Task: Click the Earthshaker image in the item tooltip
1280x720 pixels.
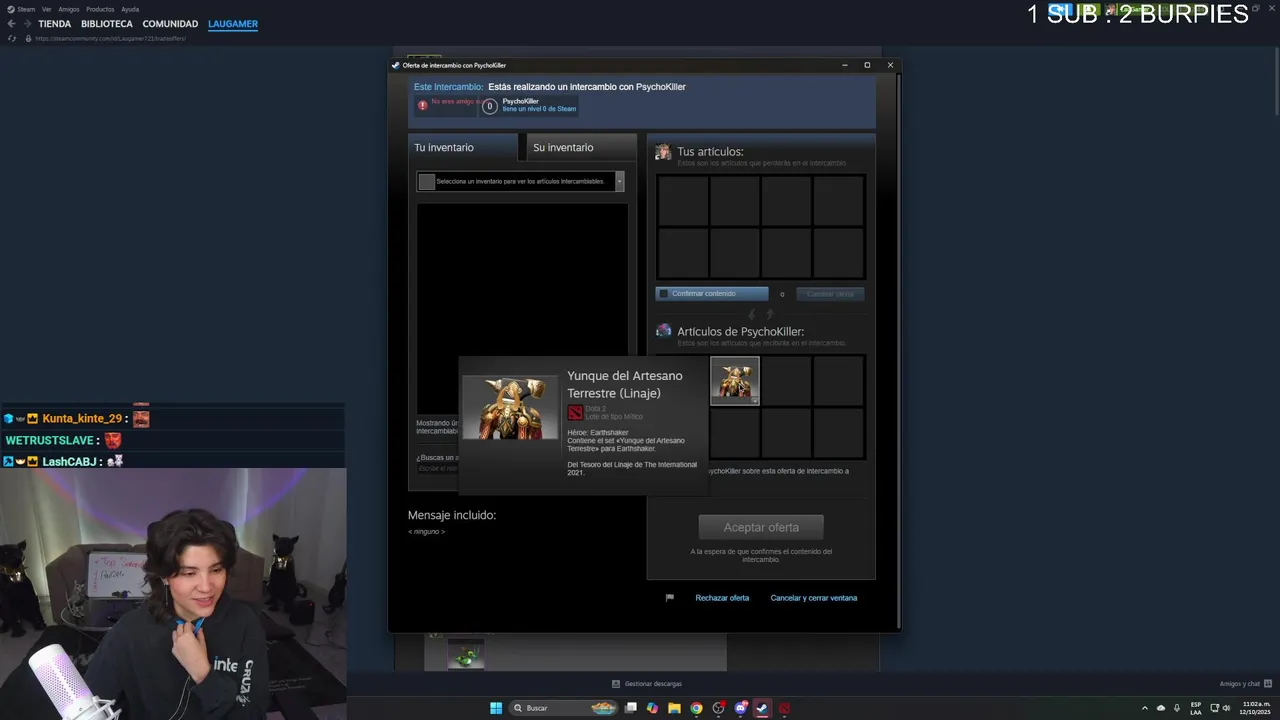Action: click(x=510, y=407)
